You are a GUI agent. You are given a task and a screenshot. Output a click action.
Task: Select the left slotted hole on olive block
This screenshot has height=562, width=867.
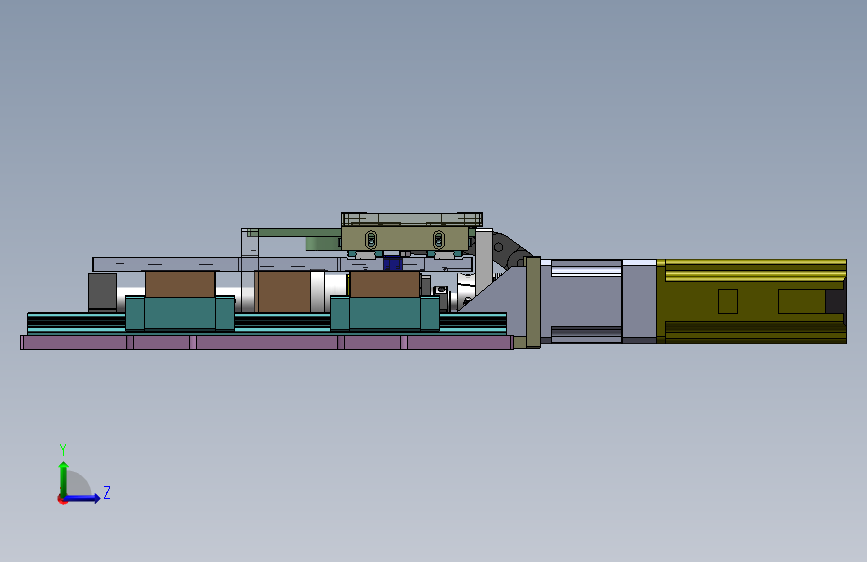click(x=371, y=240)
